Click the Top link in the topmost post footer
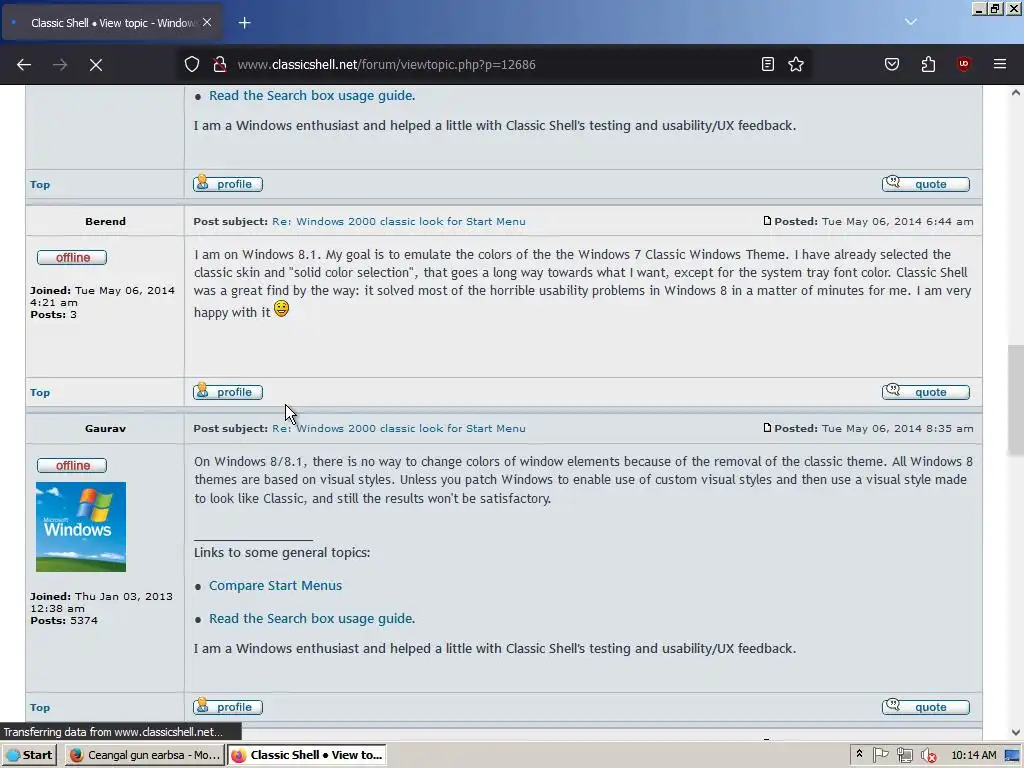This screenshot has width=1024, height=768. [40, 185]
